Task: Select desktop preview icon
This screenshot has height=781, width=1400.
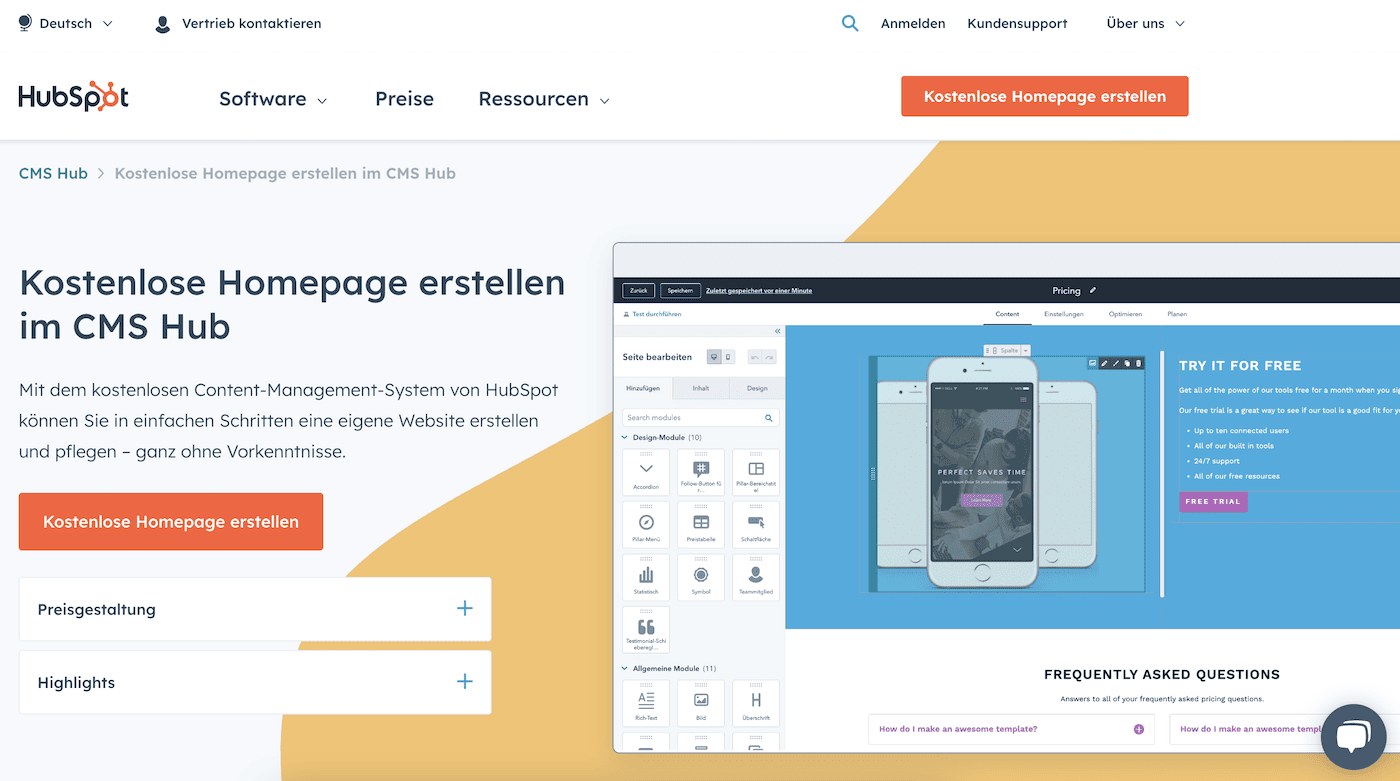Action: (714, 356)
